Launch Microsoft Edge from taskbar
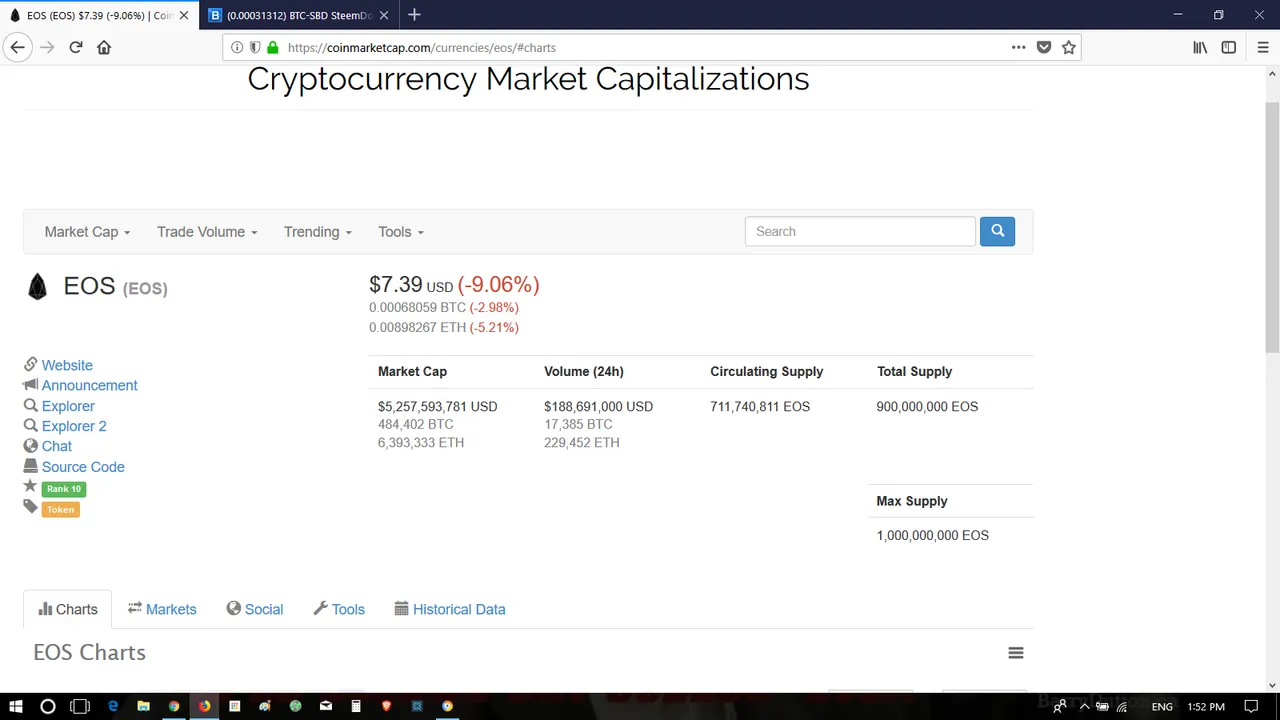1280x720 pixels. pos(113,706)
